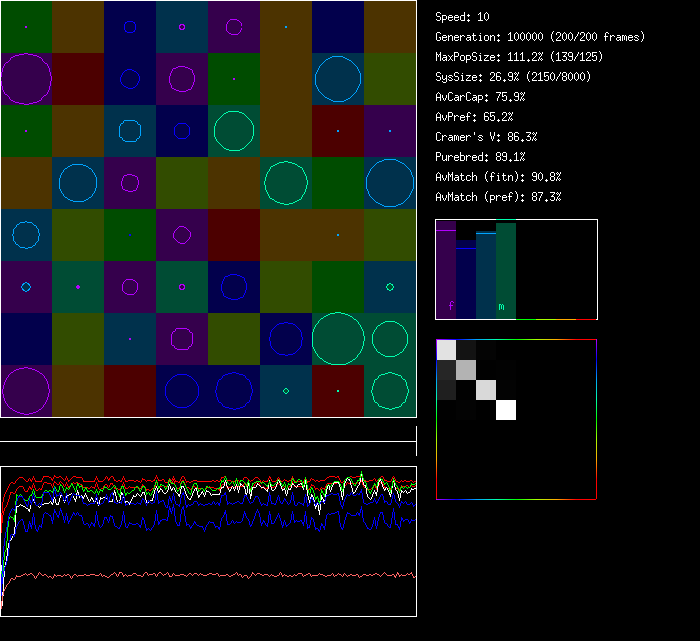The height and width of the screenshot is (641, 700).
Task: Select the AvCarCap percentage value
Action: click(511, 97)
